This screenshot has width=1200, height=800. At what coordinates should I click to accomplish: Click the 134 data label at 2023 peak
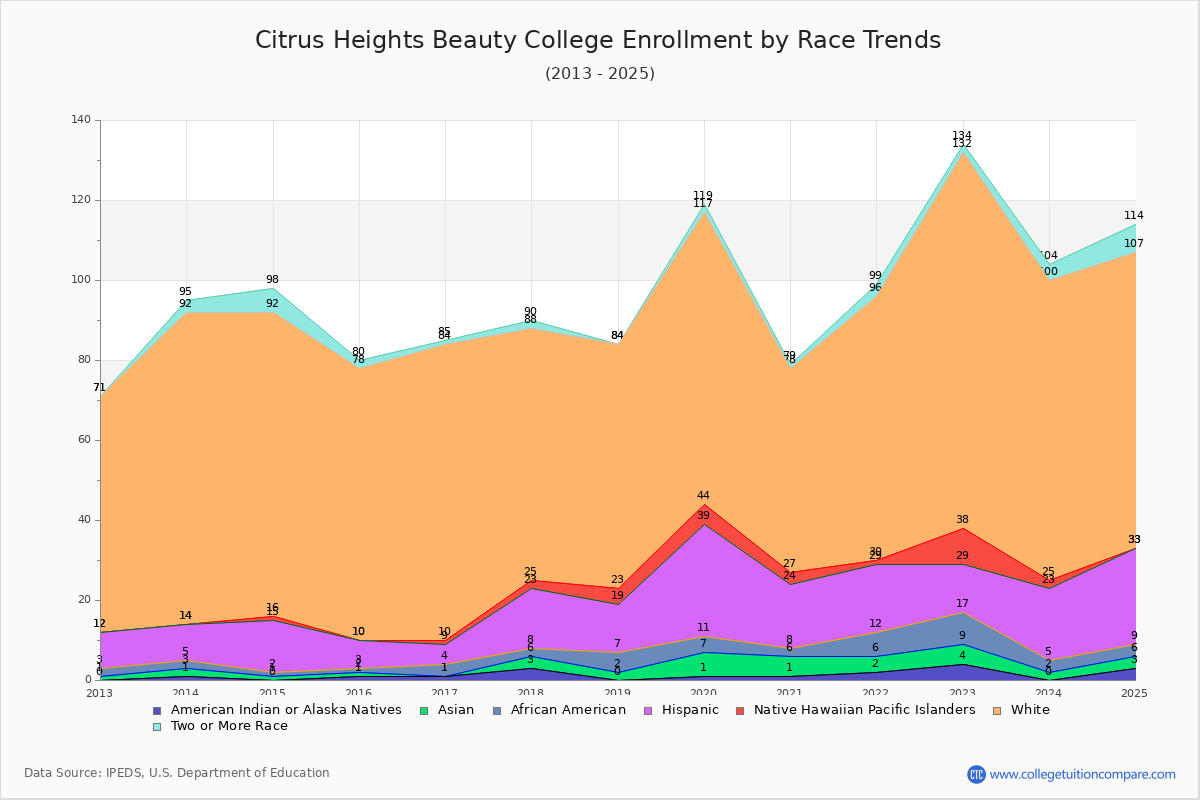(962, 136)
